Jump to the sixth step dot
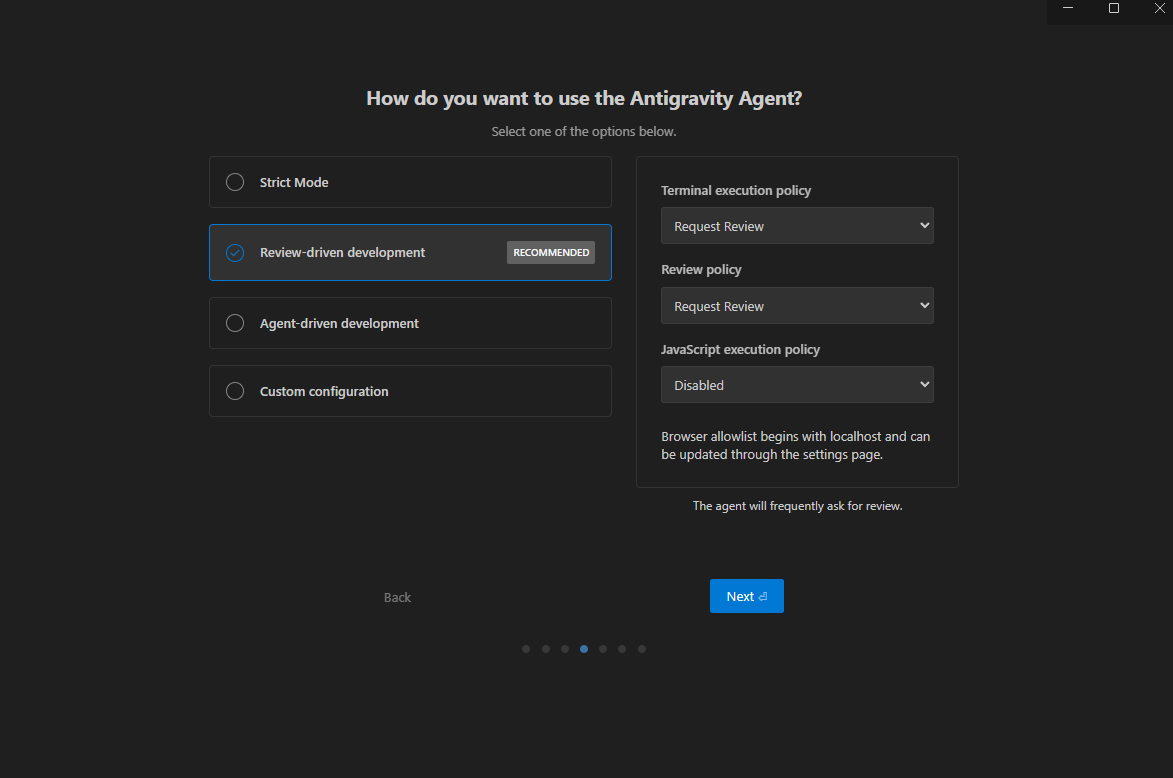Image resolution: width=1173 pixels, height=778 pixels. point(622,649)
